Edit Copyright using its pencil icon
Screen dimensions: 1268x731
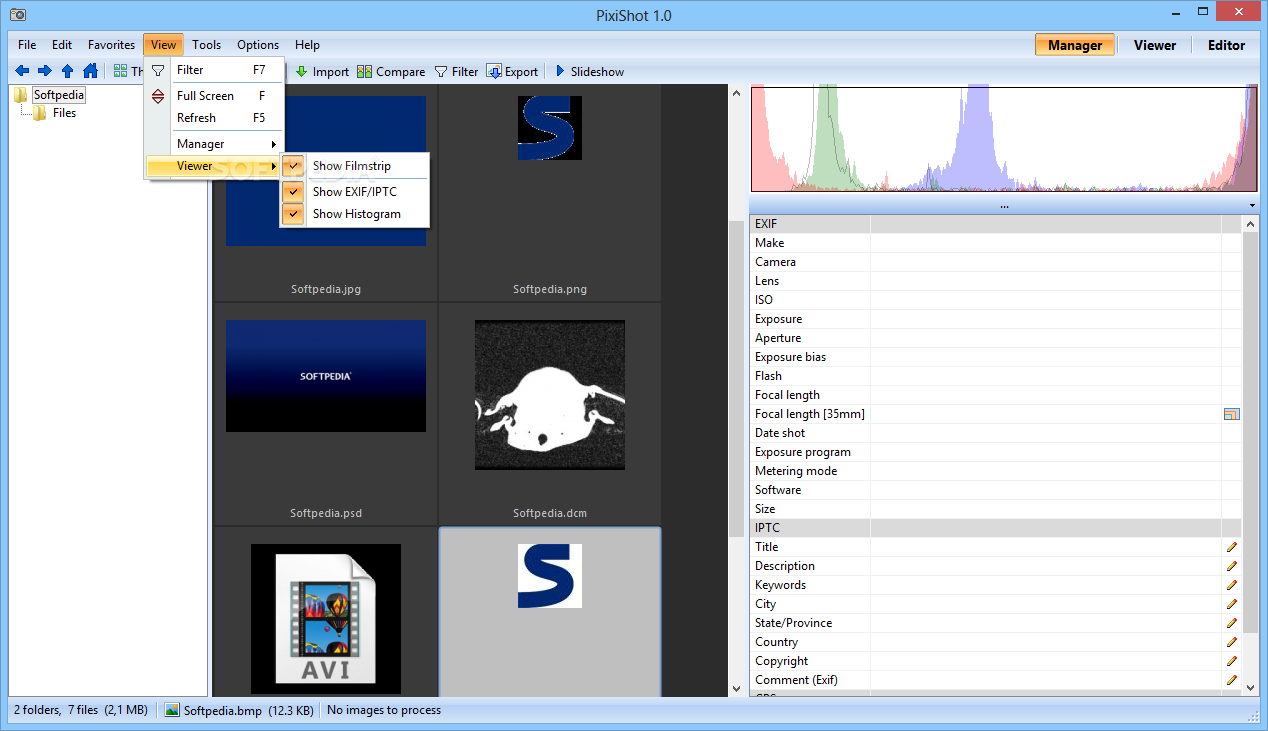click(1231, 661)
